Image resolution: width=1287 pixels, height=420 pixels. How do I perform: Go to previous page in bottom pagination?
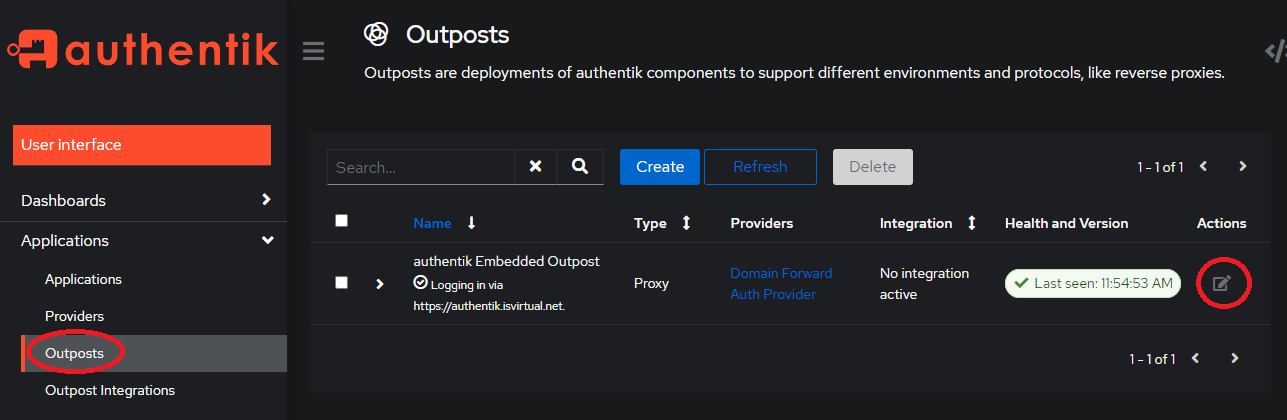(x=1195, y=358)
